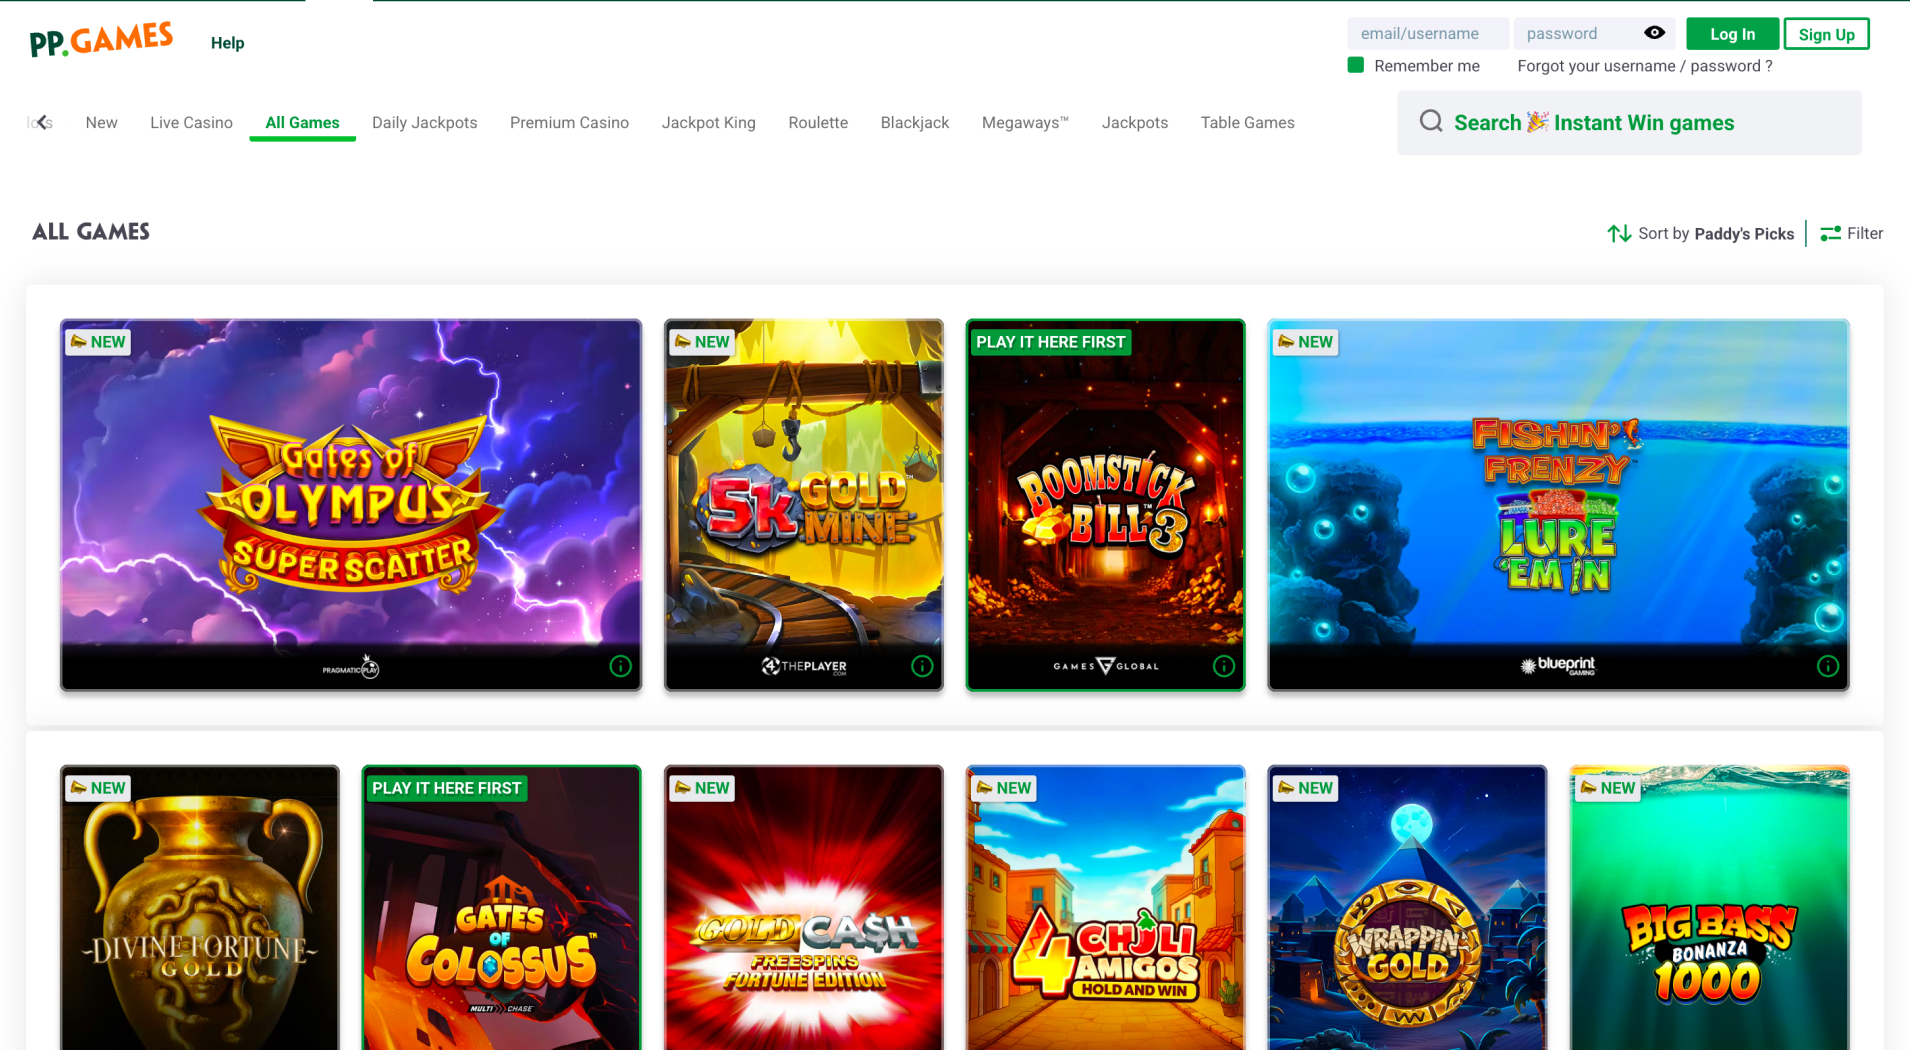Open info icon on Gates of Olympus Super Scatter

620,666
